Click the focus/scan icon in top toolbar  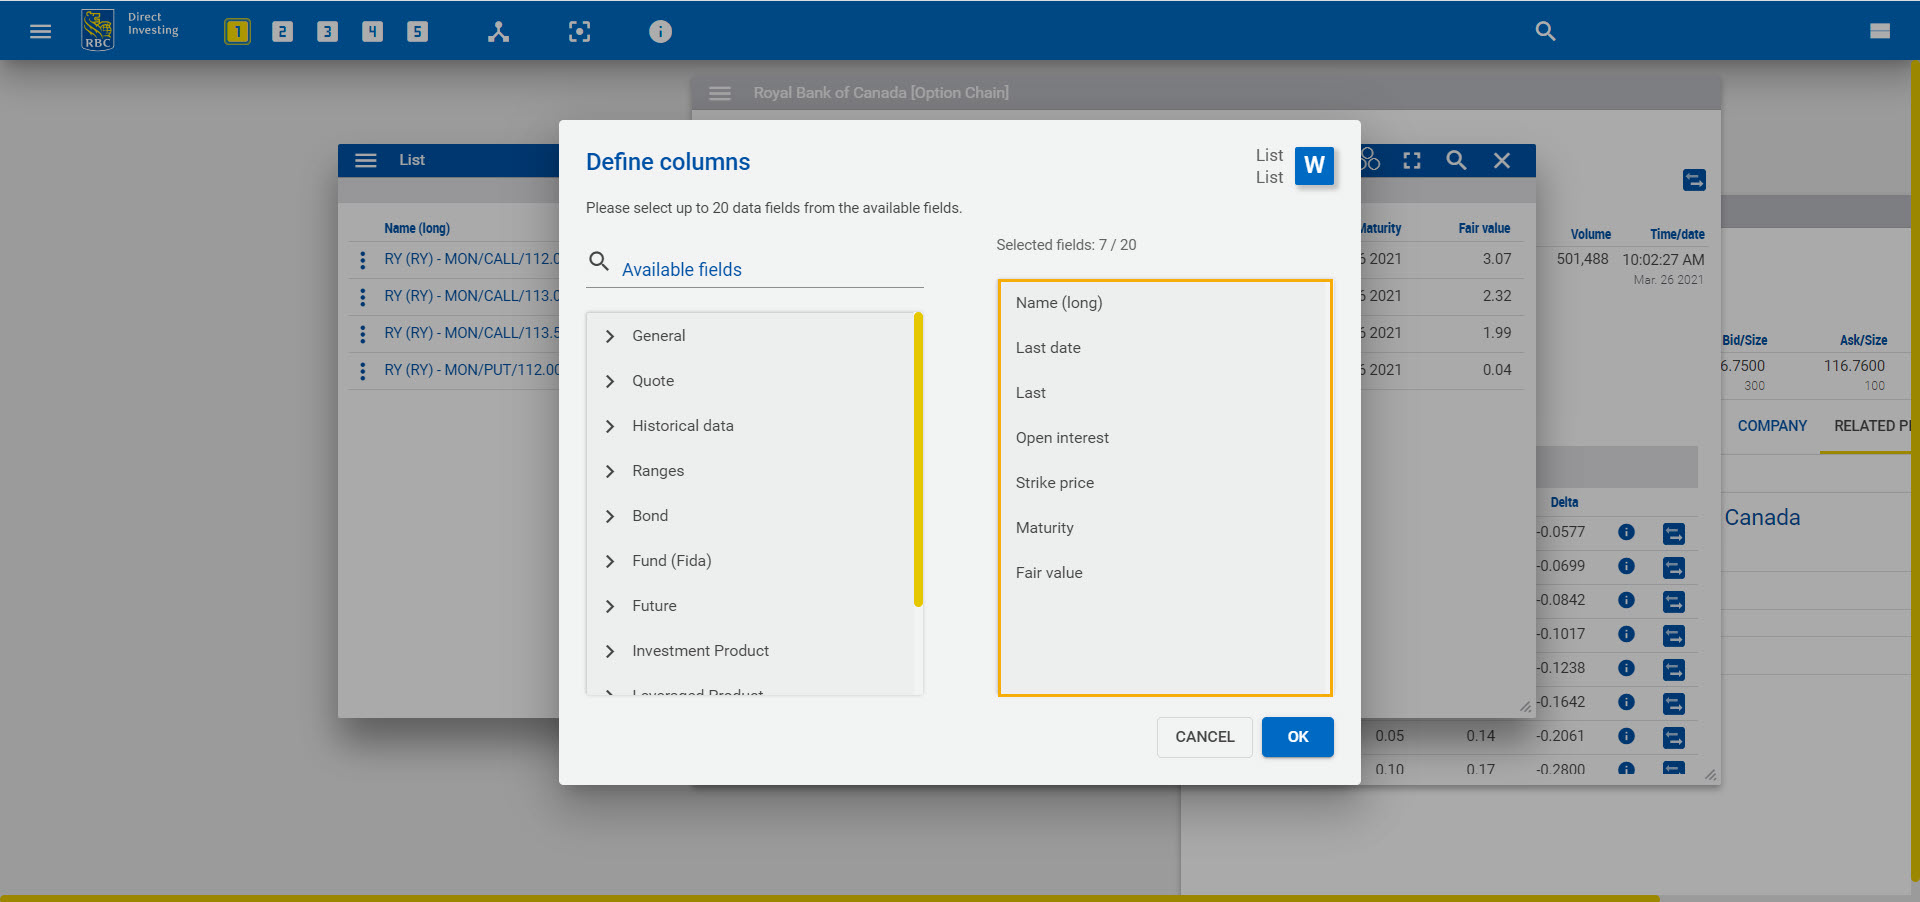(579, 31)
